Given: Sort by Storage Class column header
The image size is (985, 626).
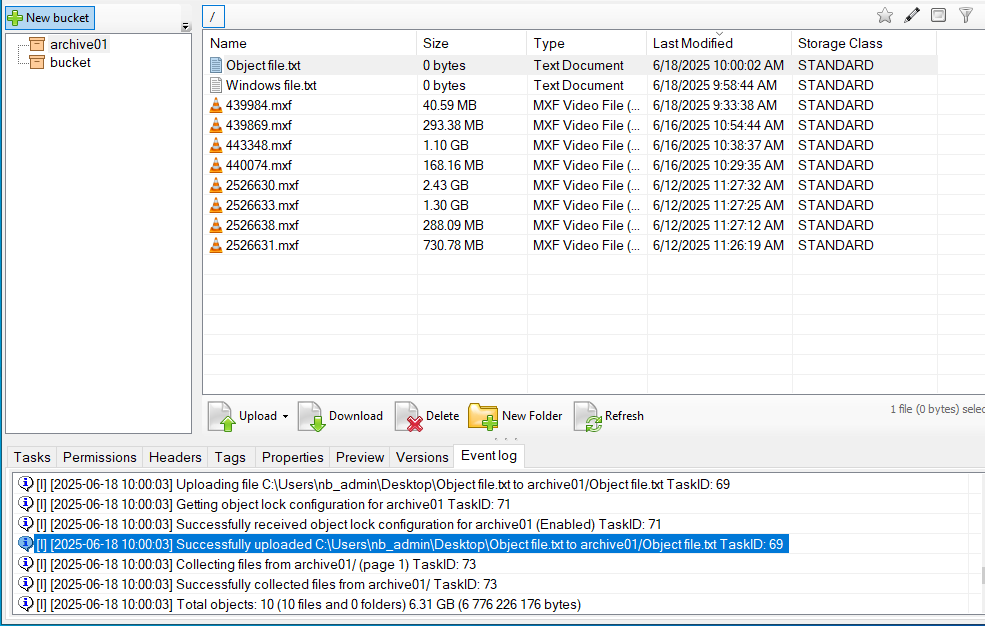Looking at the screenshot, I should [x=864, y=43].
